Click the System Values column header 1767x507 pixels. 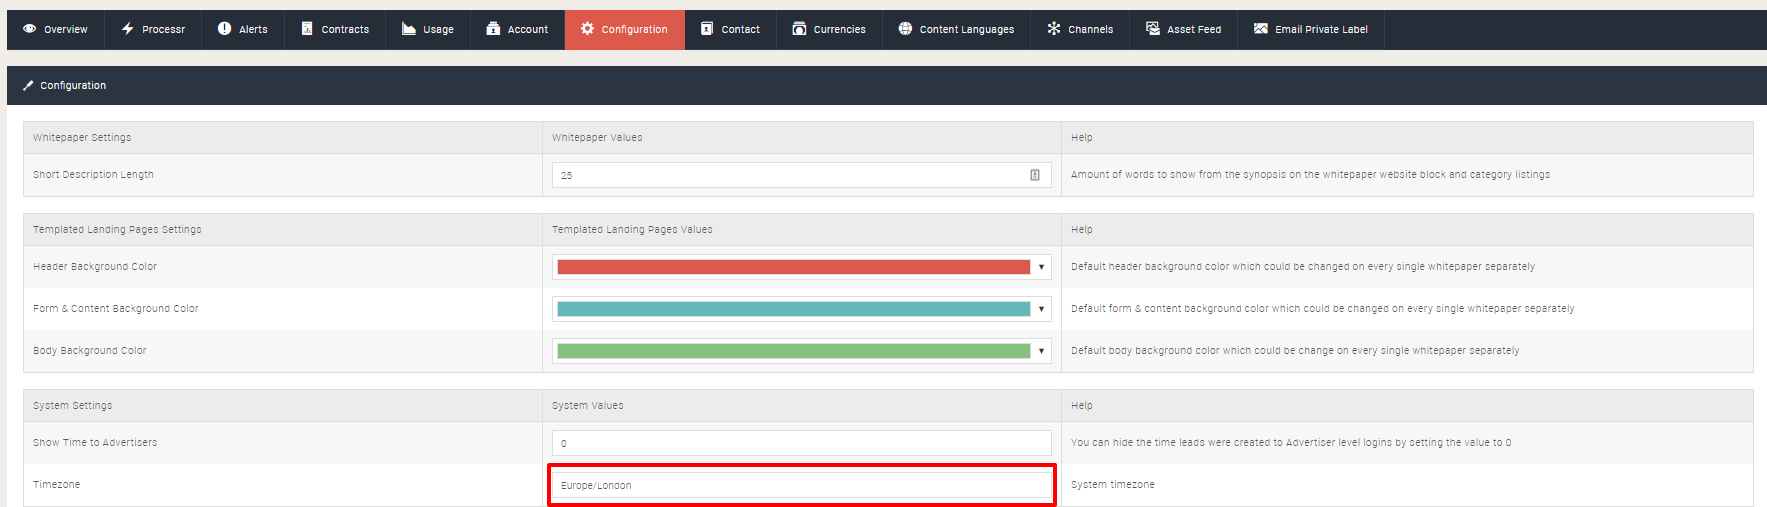click(x=588, y=406)
